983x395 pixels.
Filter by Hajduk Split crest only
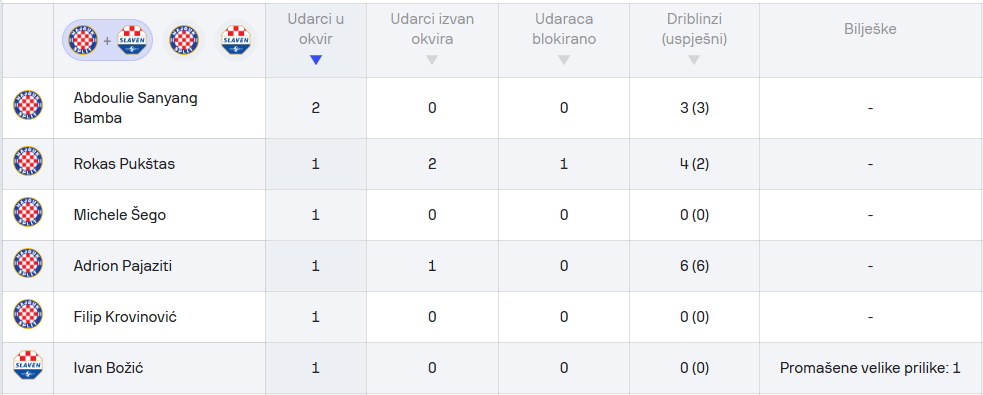(x=184, y=40)
